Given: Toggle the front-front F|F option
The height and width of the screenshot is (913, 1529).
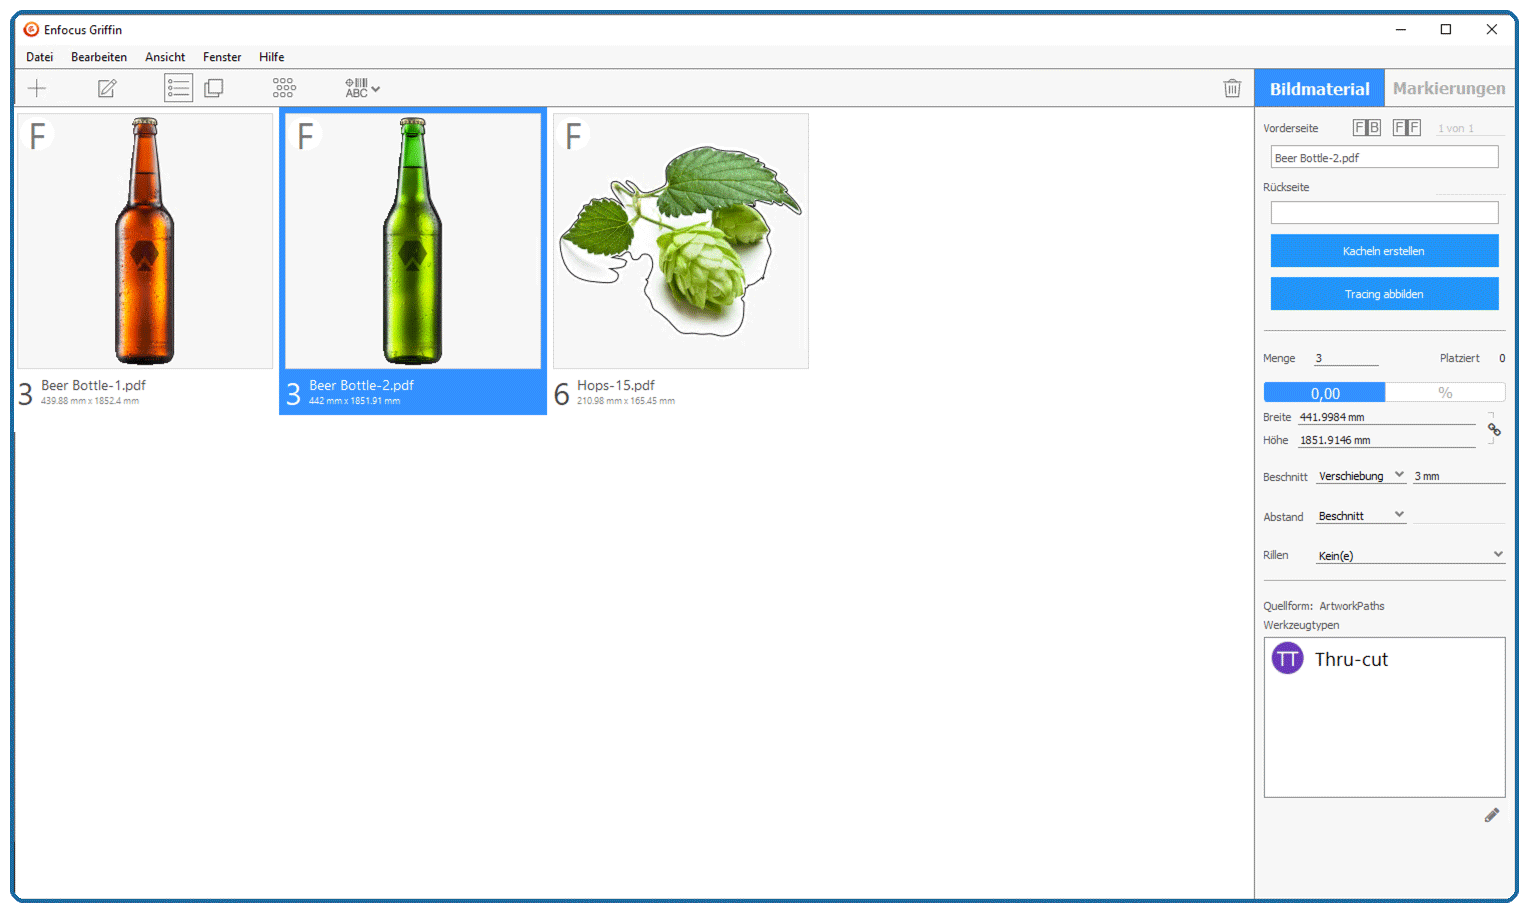Looking at the screenshot, I should (1406, 127).
